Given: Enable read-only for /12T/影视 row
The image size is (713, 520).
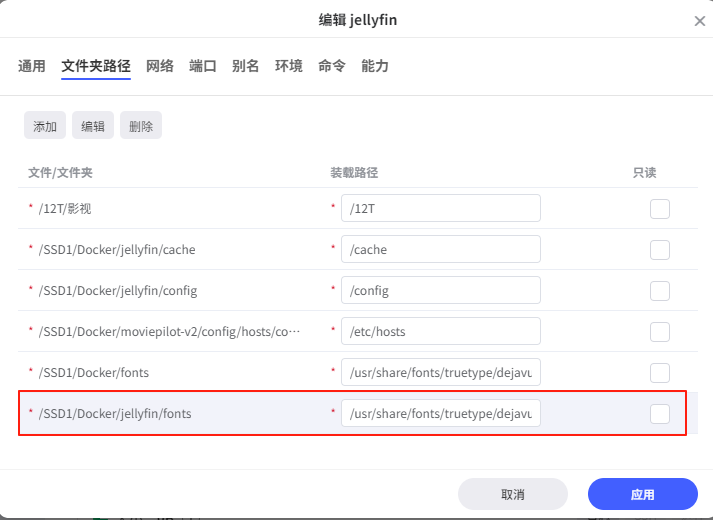Looking at the screenshot, I should (x=660, y=209).
